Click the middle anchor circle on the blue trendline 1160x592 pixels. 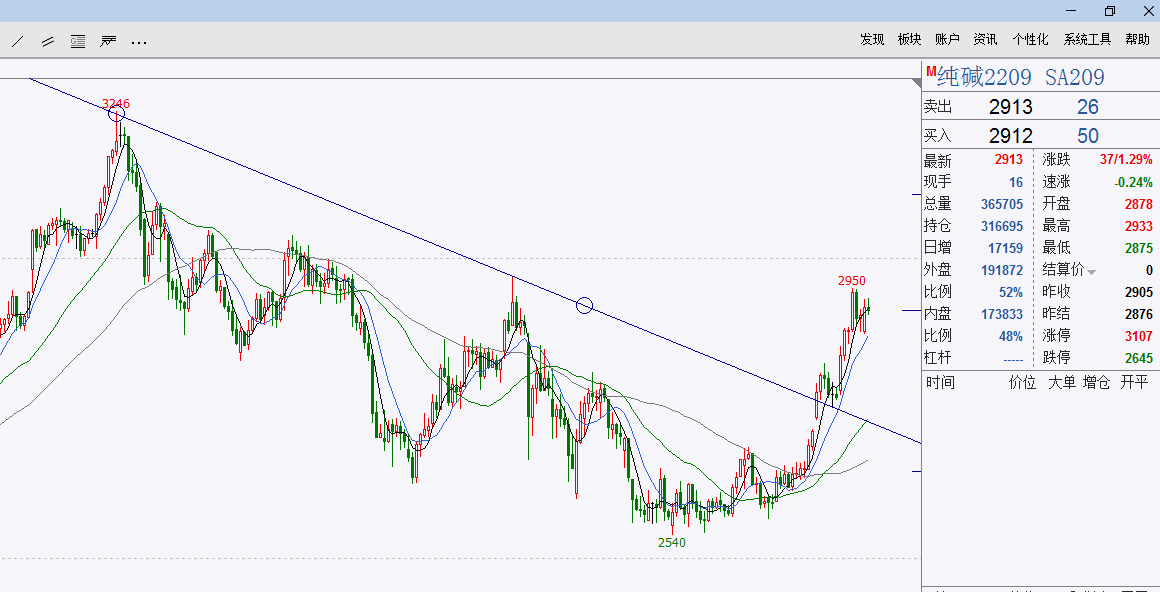(x=584, y=305)
